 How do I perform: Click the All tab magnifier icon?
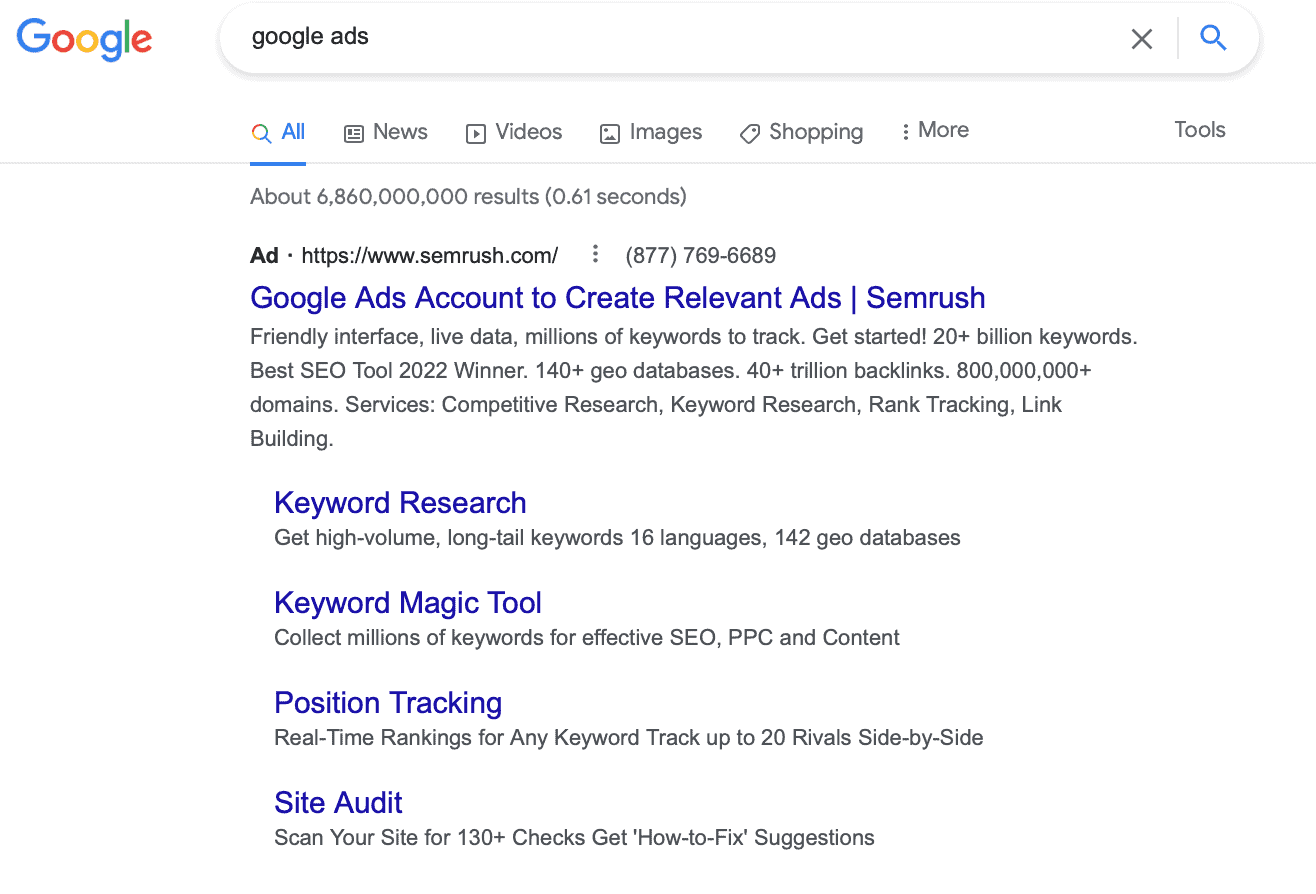click(x=261, y=133)
